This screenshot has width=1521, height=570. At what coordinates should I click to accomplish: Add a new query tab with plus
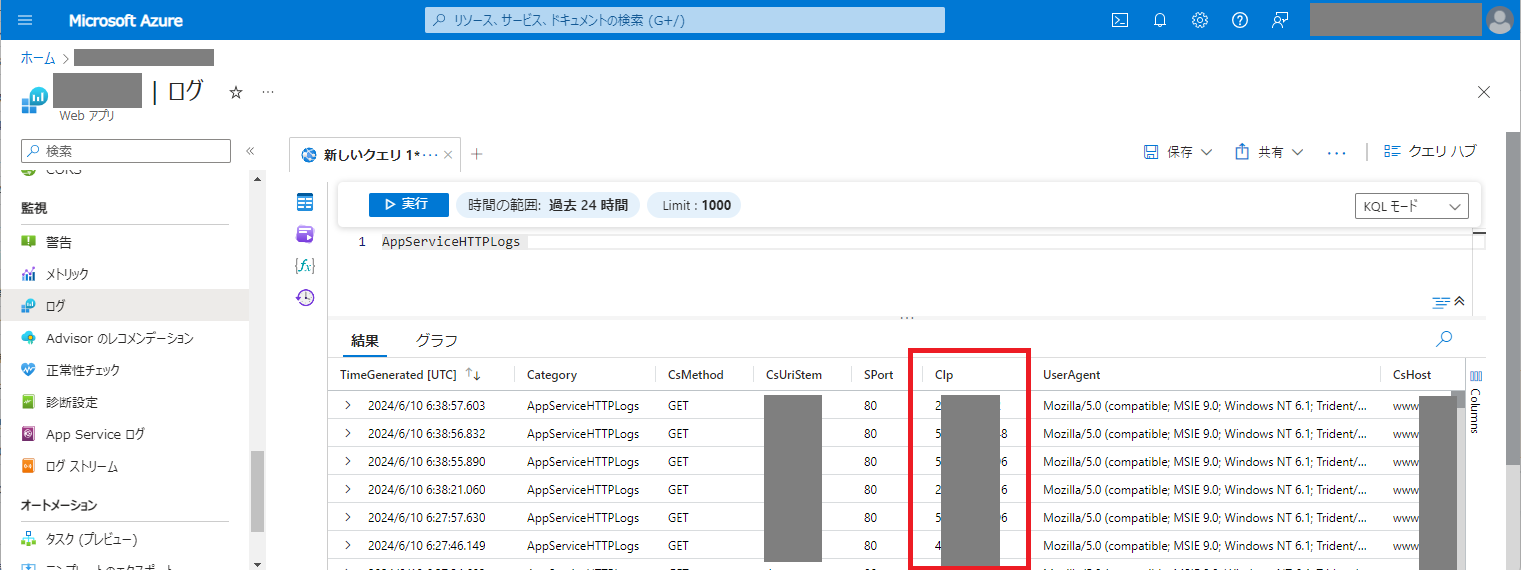(x=477, y=154)
